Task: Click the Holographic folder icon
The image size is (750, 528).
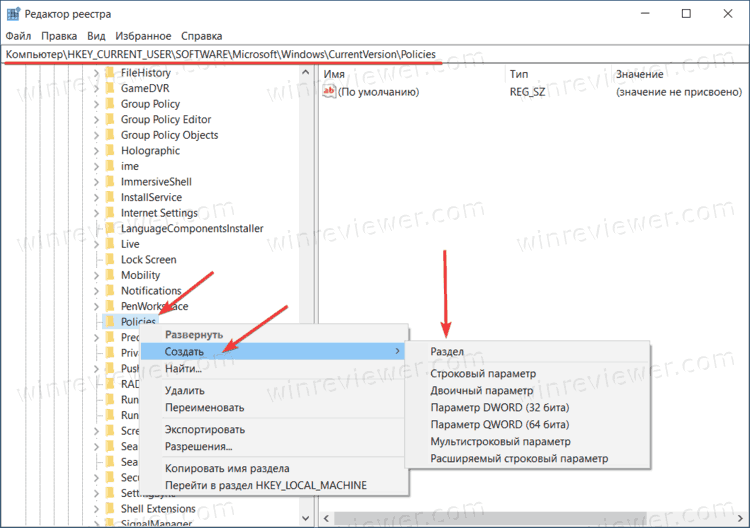Action: pos(110,151)
